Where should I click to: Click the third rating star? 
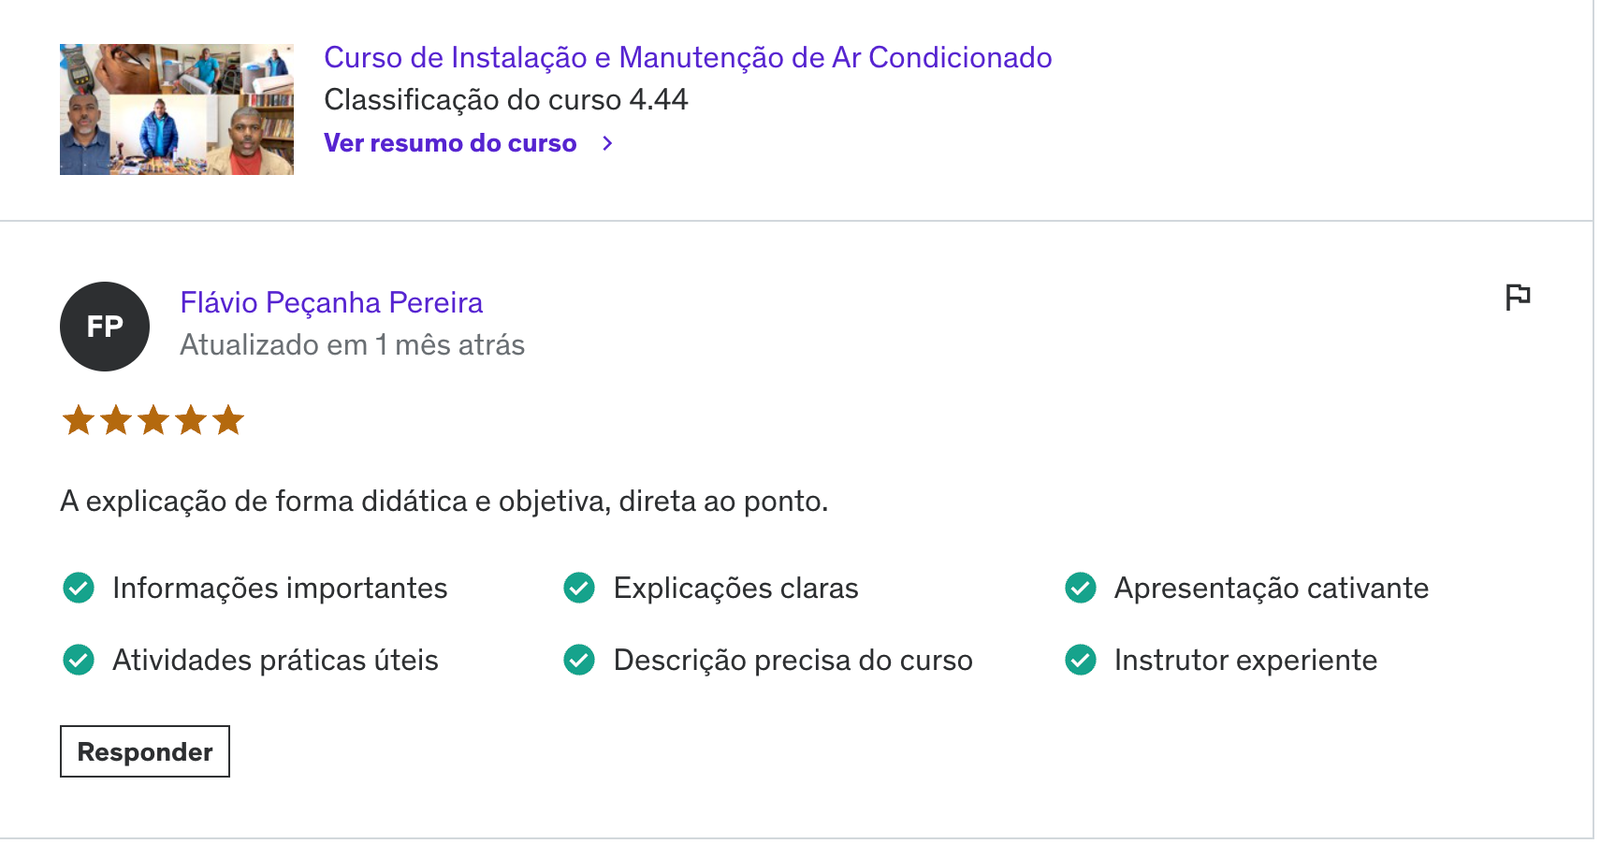click(153, 420)
